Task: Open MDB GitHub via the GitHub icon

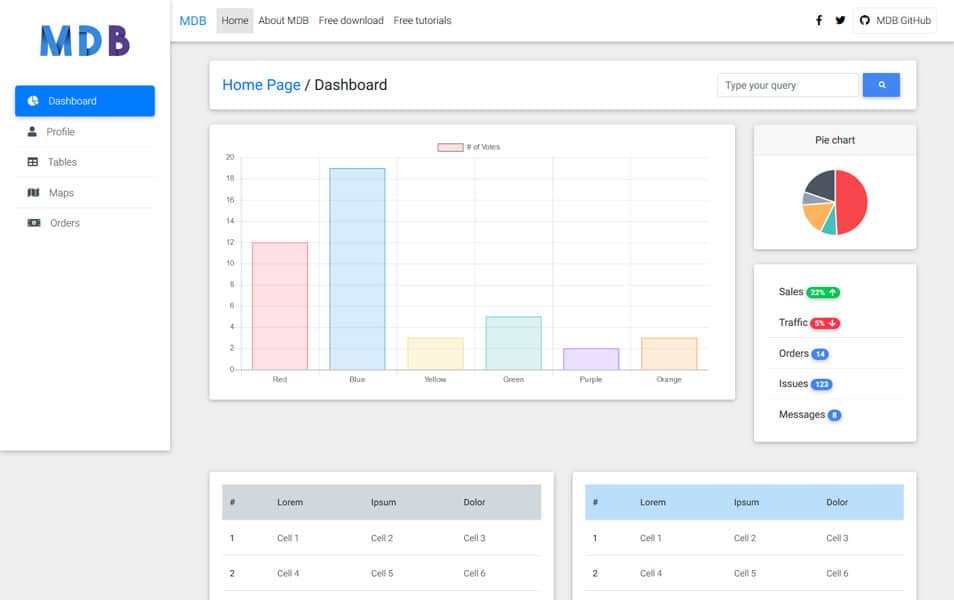Action: tap(863, 19)
